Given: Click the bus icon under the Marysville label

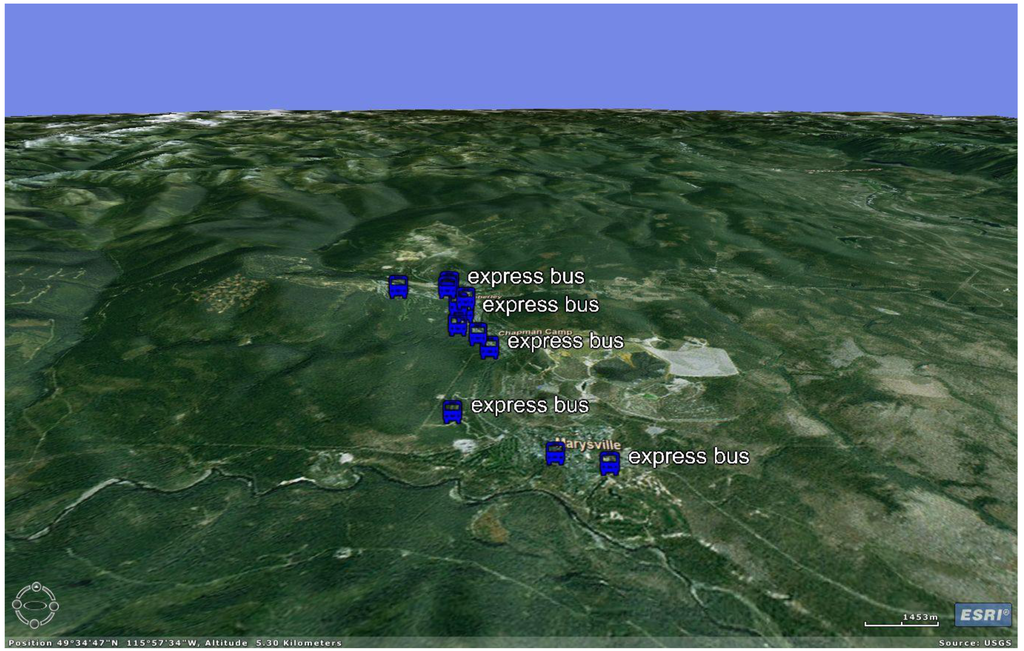Looking at the screenshot, I should click(x=556, y=453).
